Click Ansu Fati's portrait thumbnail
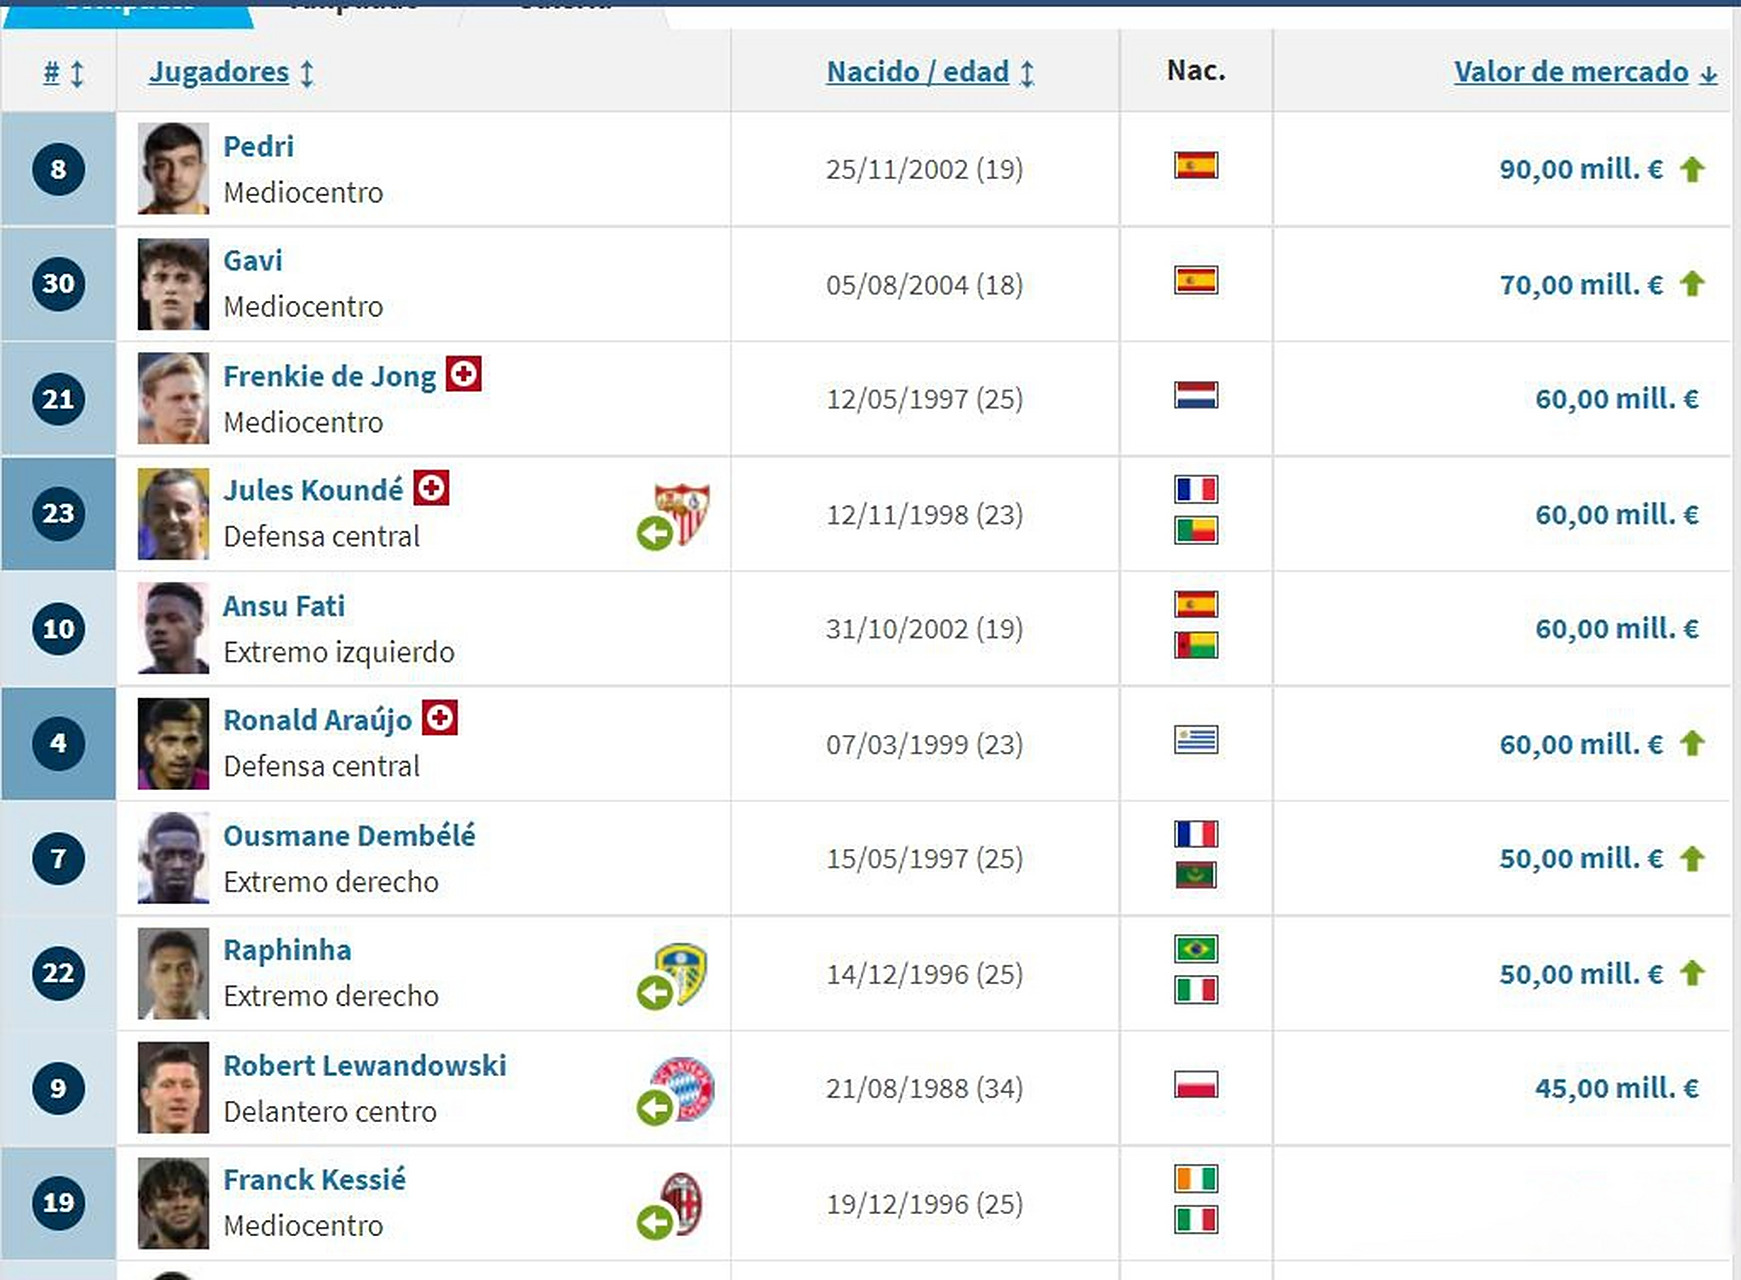Image resolution: width=1741 pixels, height=1280 pixels. tap(173, 628)
